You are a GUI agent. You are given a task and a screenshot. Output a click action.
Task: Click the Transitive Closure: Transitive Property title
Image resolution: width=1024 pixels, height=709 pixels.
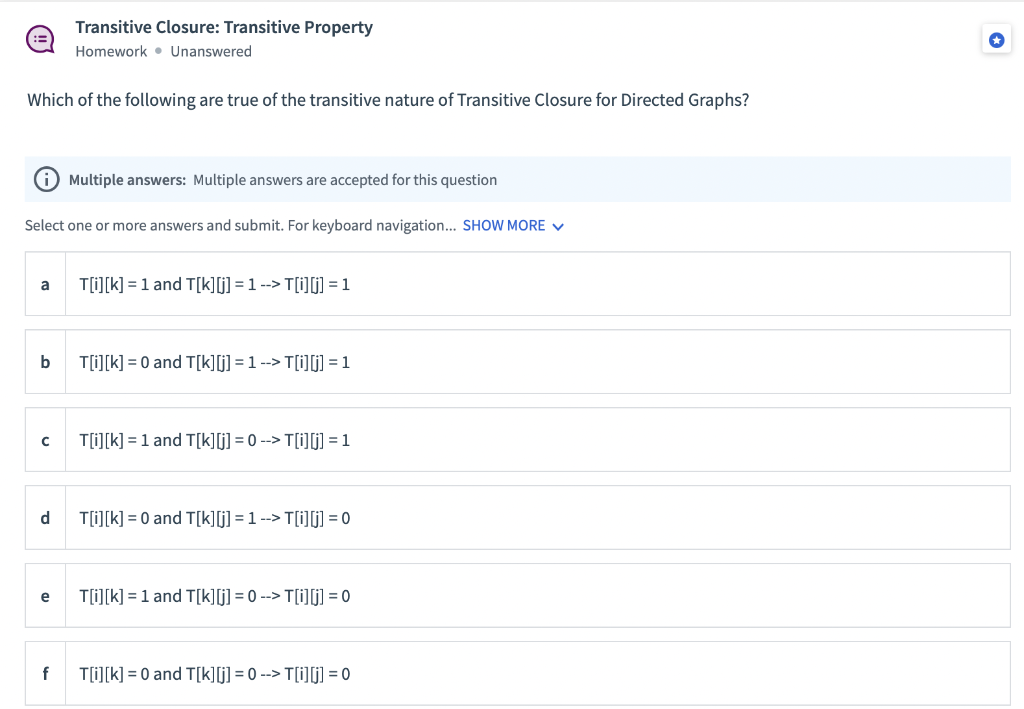pos(224,27)
